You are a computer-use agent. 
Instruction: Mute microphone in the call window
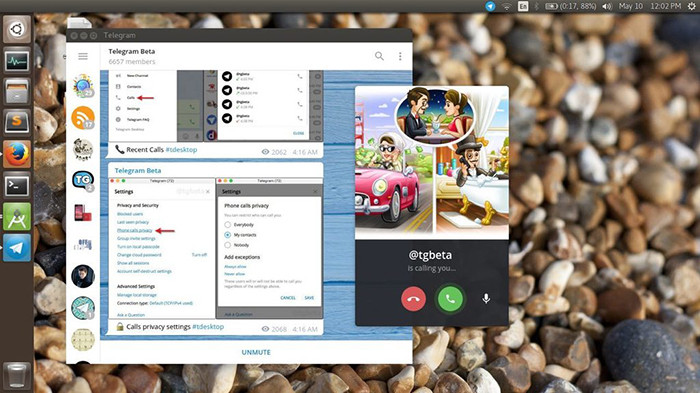[486, 299]
